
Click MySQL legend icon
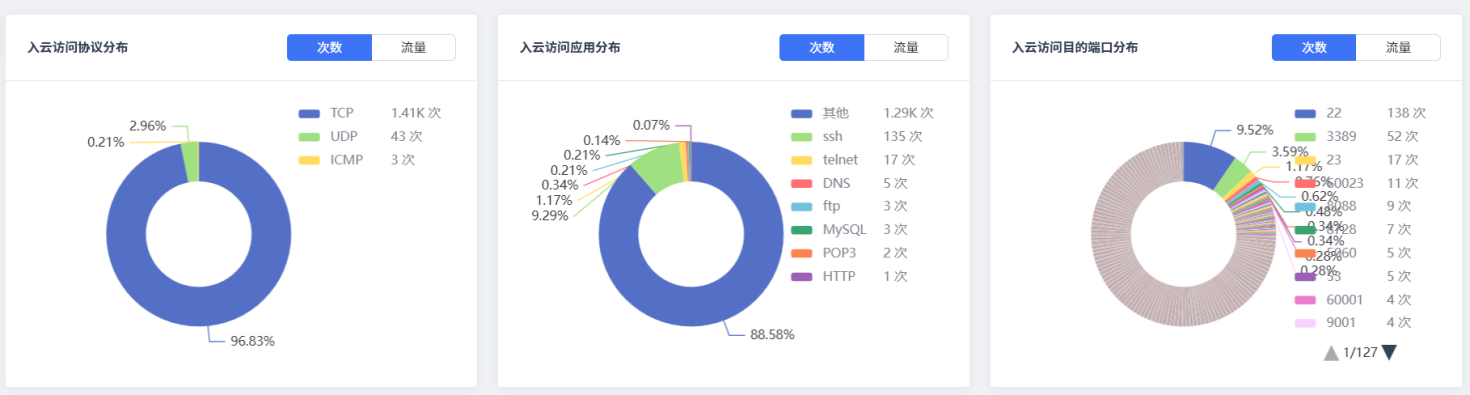point(801,229)
